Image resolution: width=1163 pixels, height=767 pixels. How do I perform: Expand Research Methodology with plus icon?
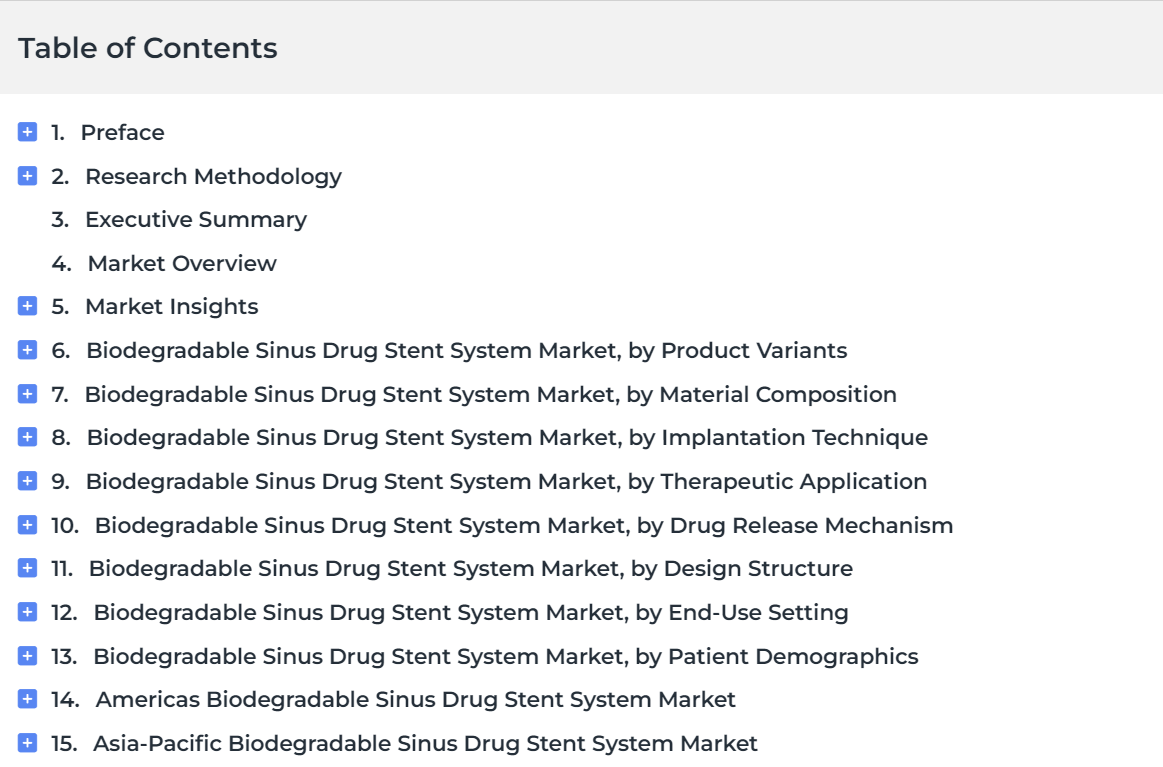tap(28, 176)
